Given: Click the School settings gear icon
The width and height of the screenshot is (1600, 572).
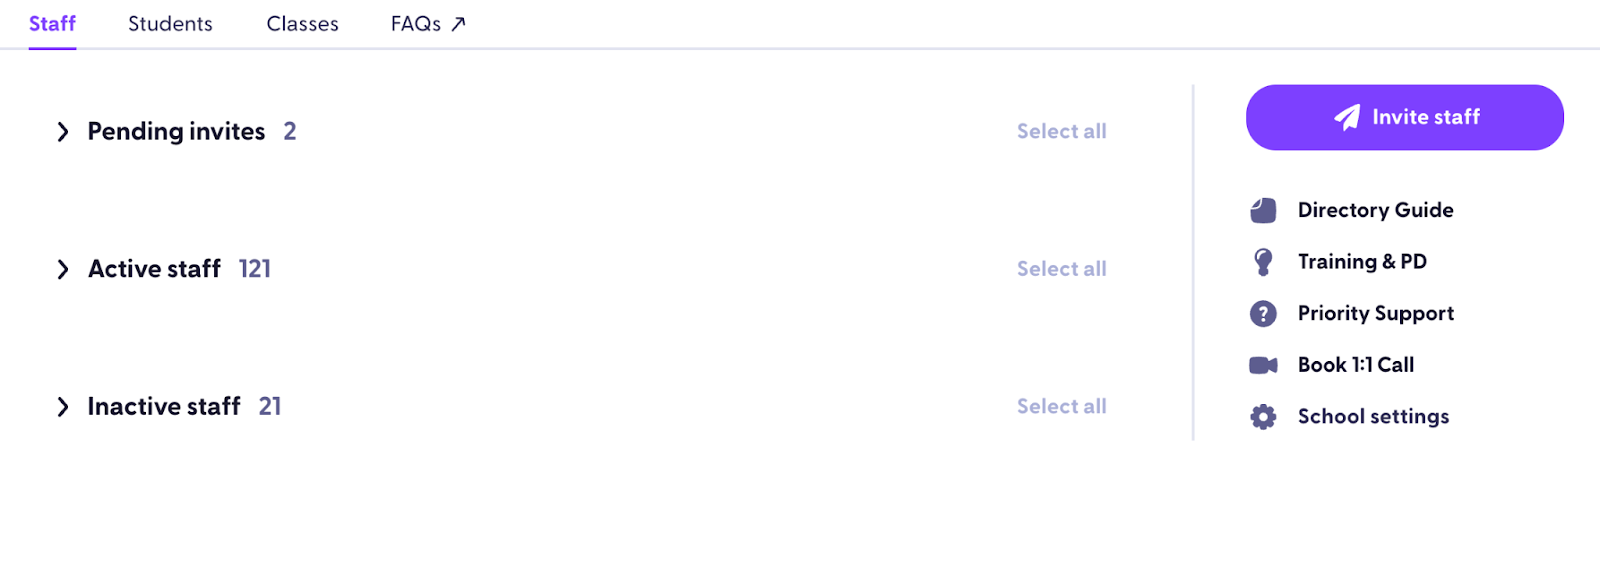Looking at the screenshot, I should point(1263,417).
